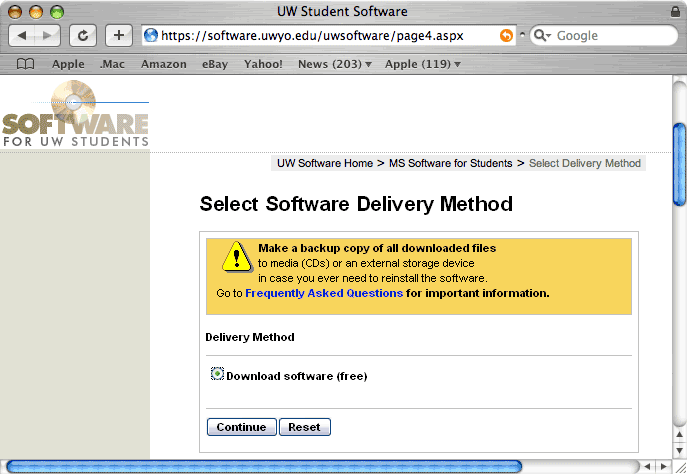Click the Reset button
Viewport: 687px width, 474px height.
[305, 427]
